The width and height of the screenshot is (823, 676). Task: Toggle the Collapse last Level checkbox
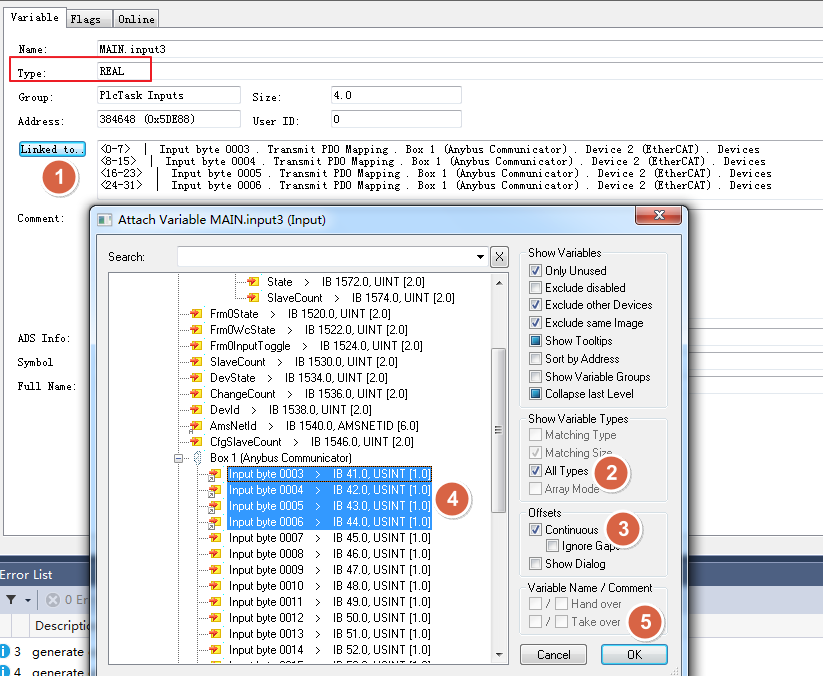[x=535, y=394]
